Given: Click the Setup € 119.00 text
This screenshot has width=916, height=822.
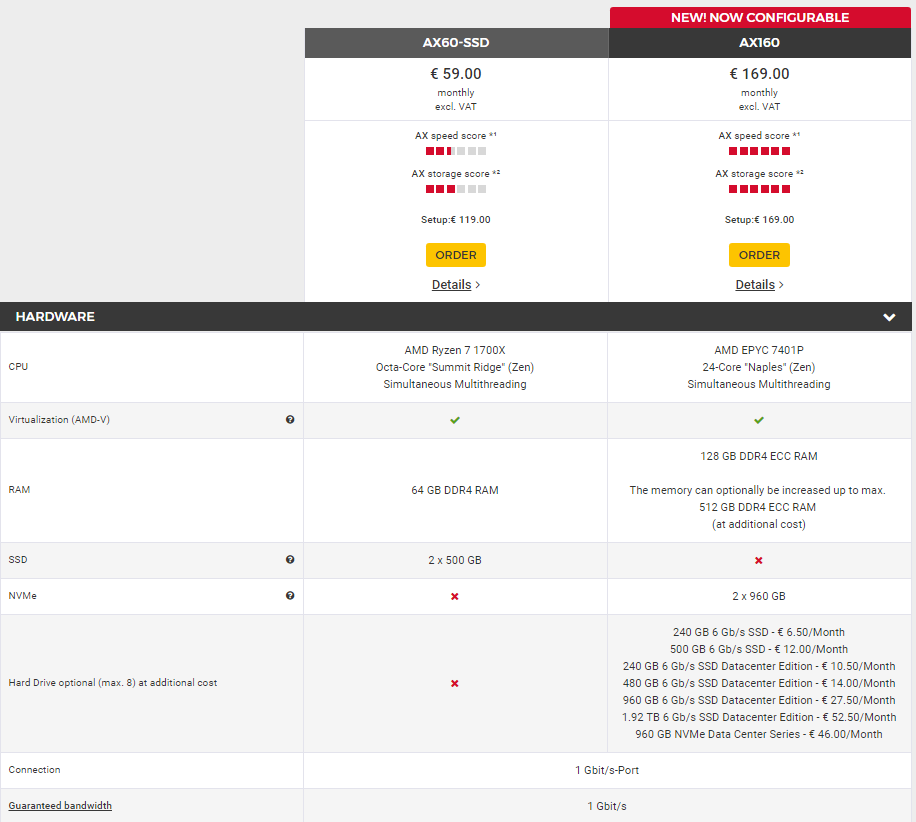Looking at the screenshot, I should pyautogui.click(x=456, y=220).
